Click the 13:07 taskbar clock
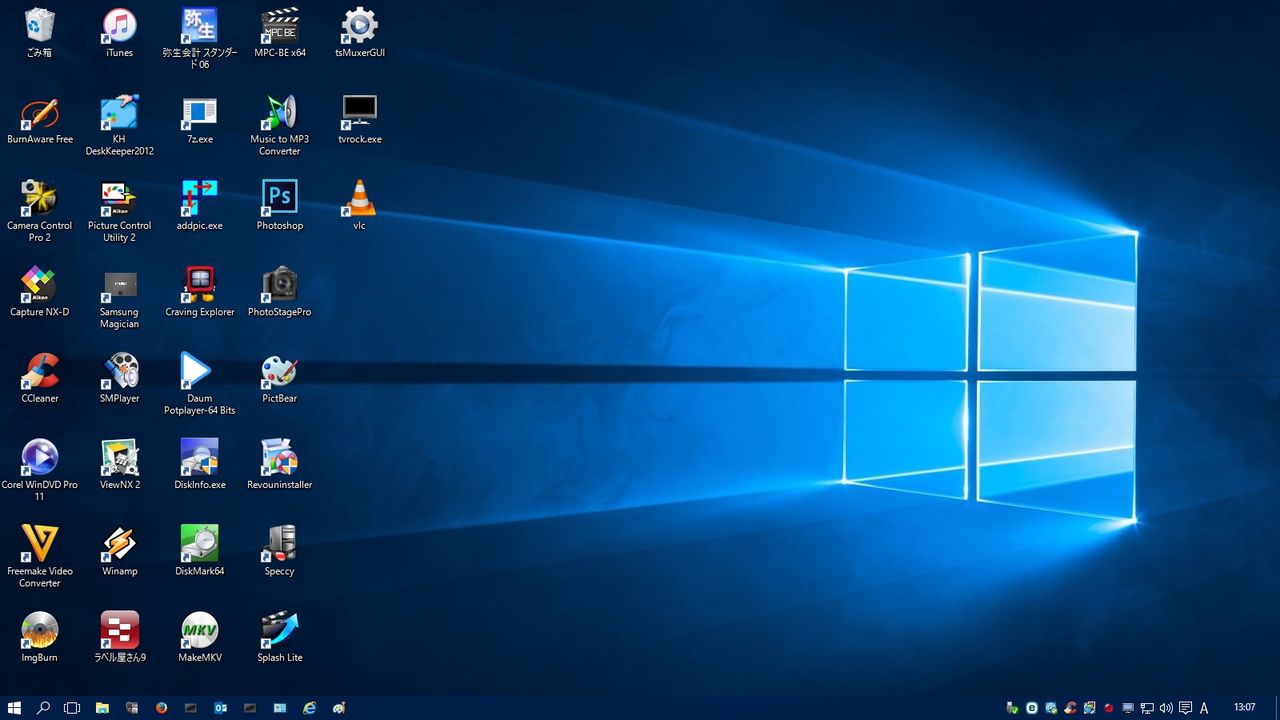 point(1245,707)
